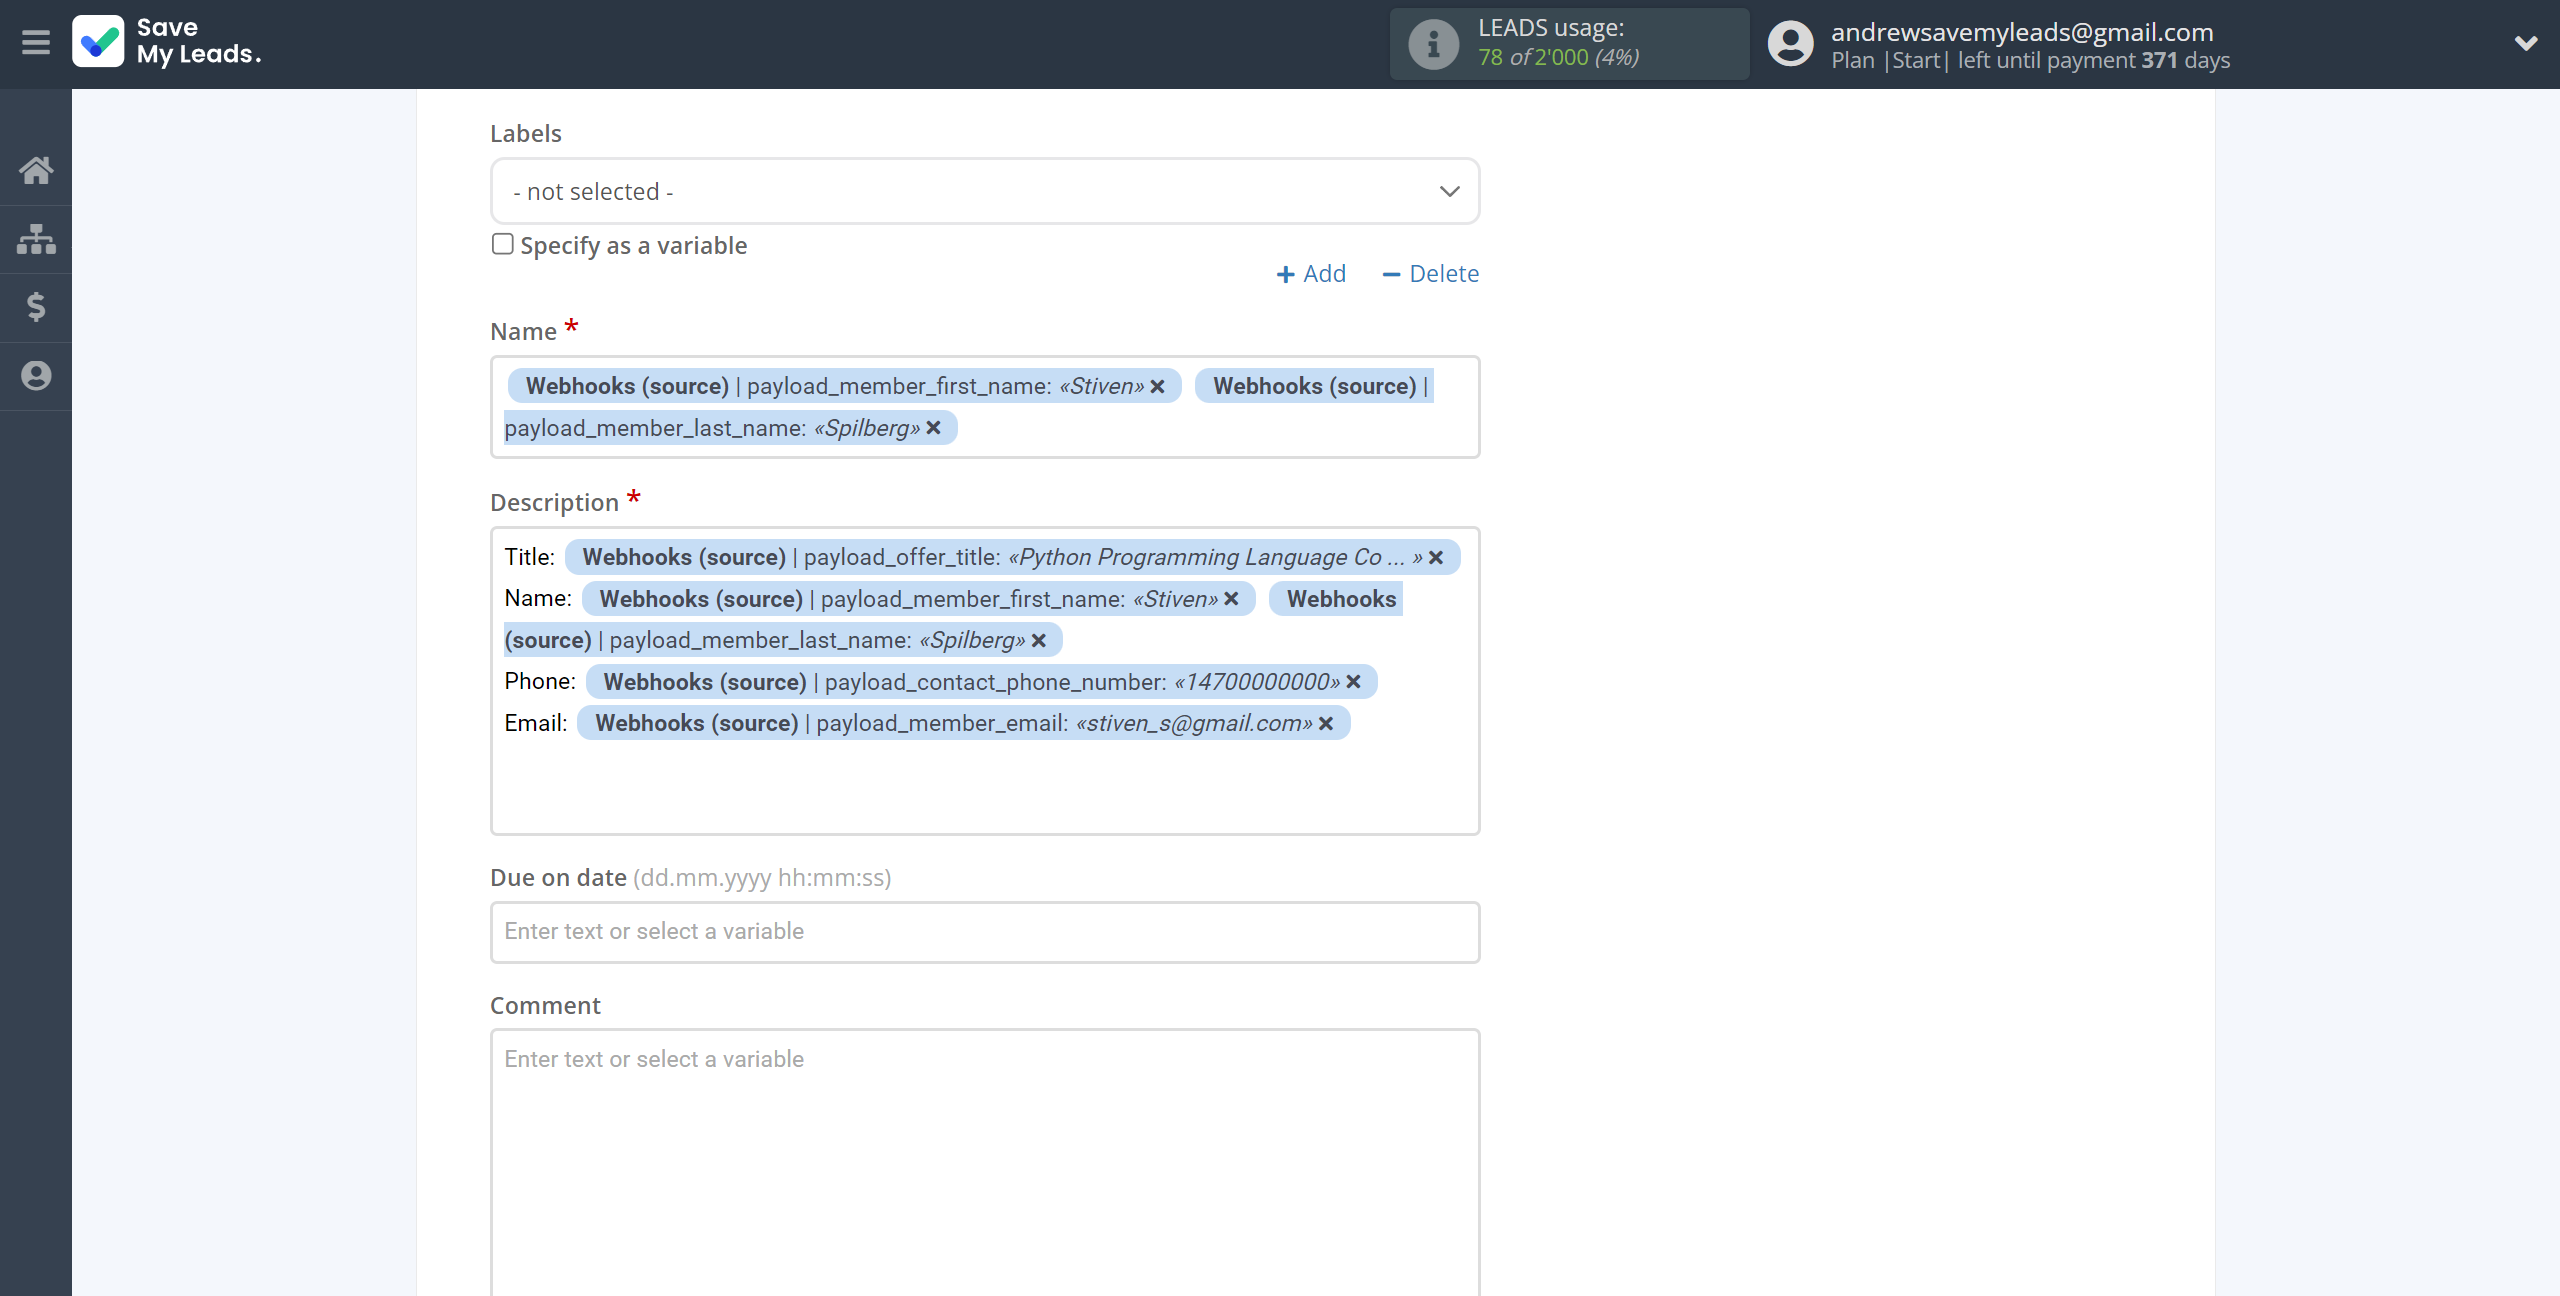Screen dimensions: 2560x1296
Task: Remove the payload_offer_title tag from Description
Action: 1436,558
